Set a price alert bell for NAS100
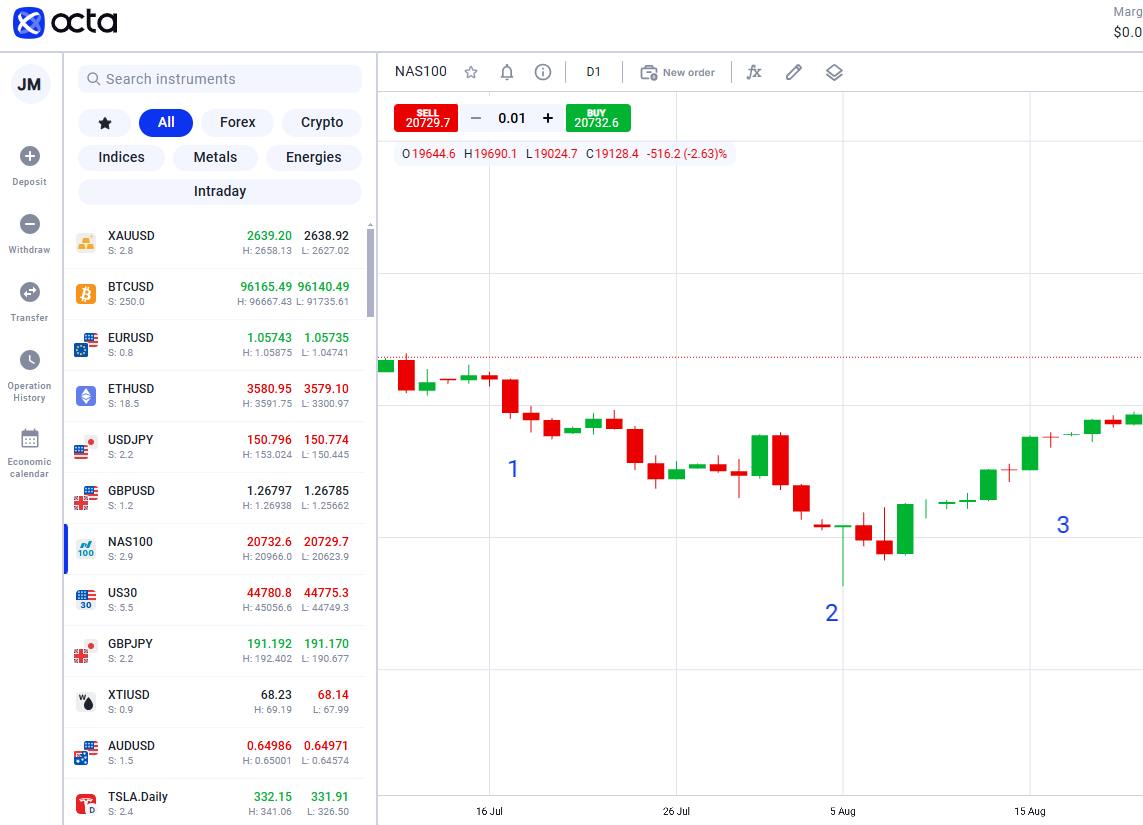Viewport: 1143px width, 825px height. [x=507, y=72]
